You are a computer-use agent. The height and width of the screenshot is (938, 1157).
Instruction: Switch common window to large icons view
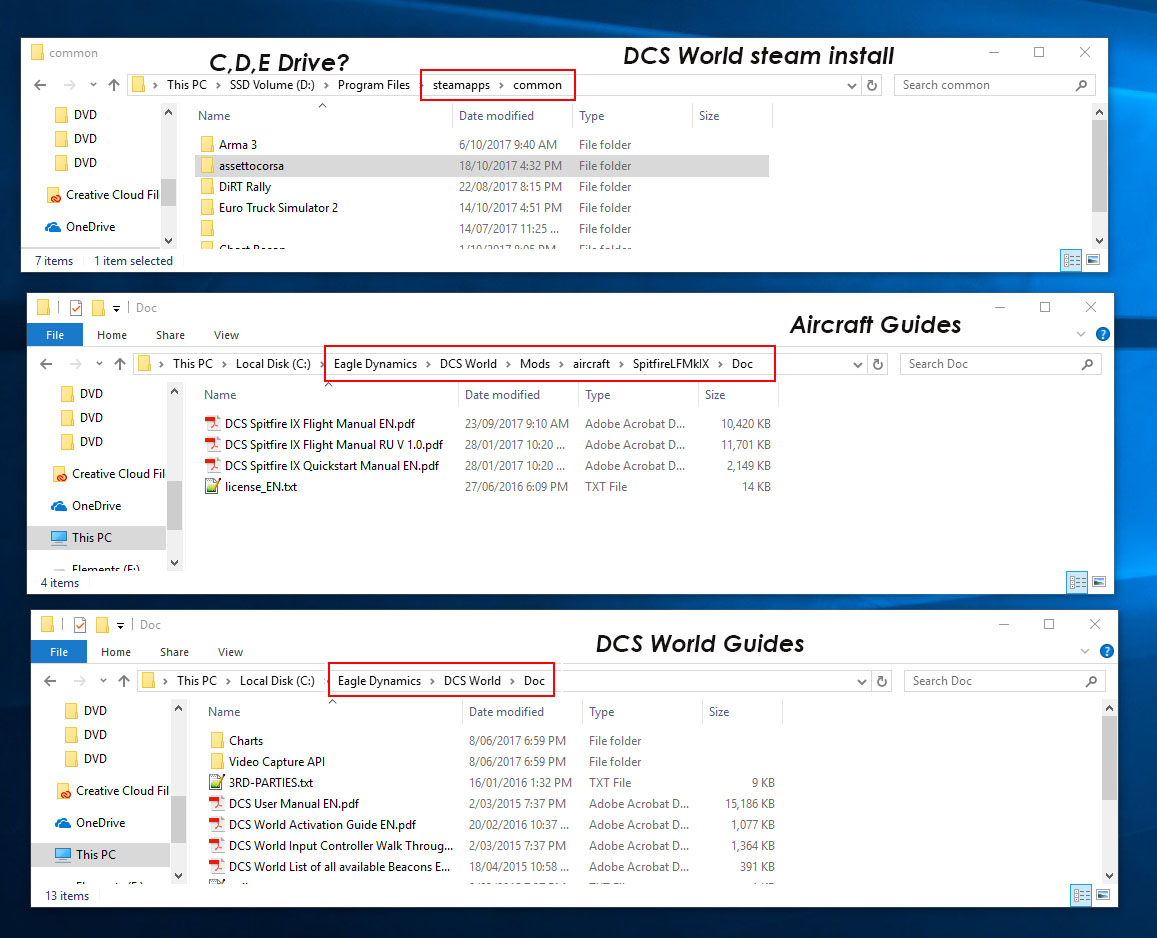[x=1093, y=260]
